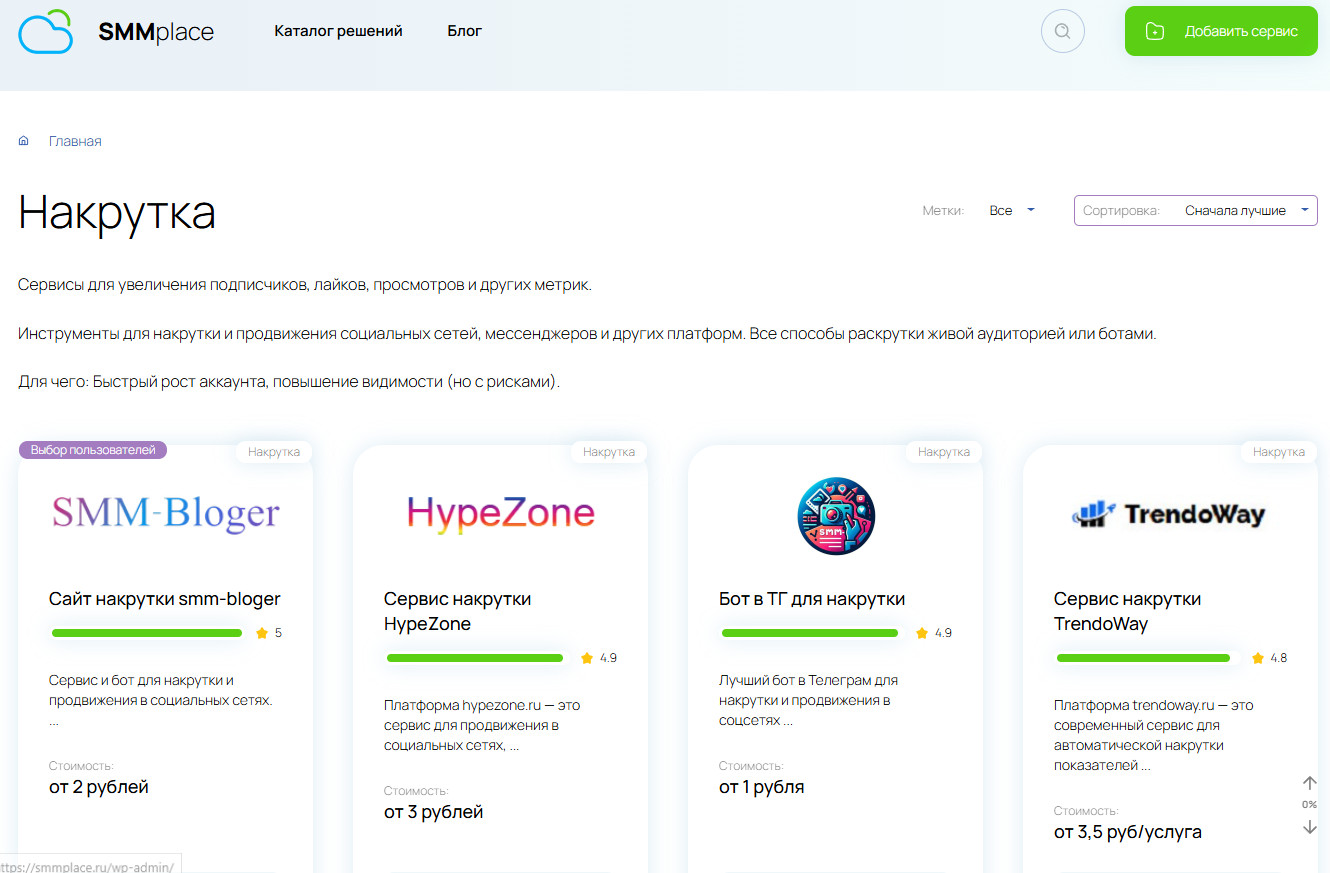The height and width of the screenshot is (873, 1330).
Task: Click the home breadcrumb icon
Action: (x=24, y=141)
